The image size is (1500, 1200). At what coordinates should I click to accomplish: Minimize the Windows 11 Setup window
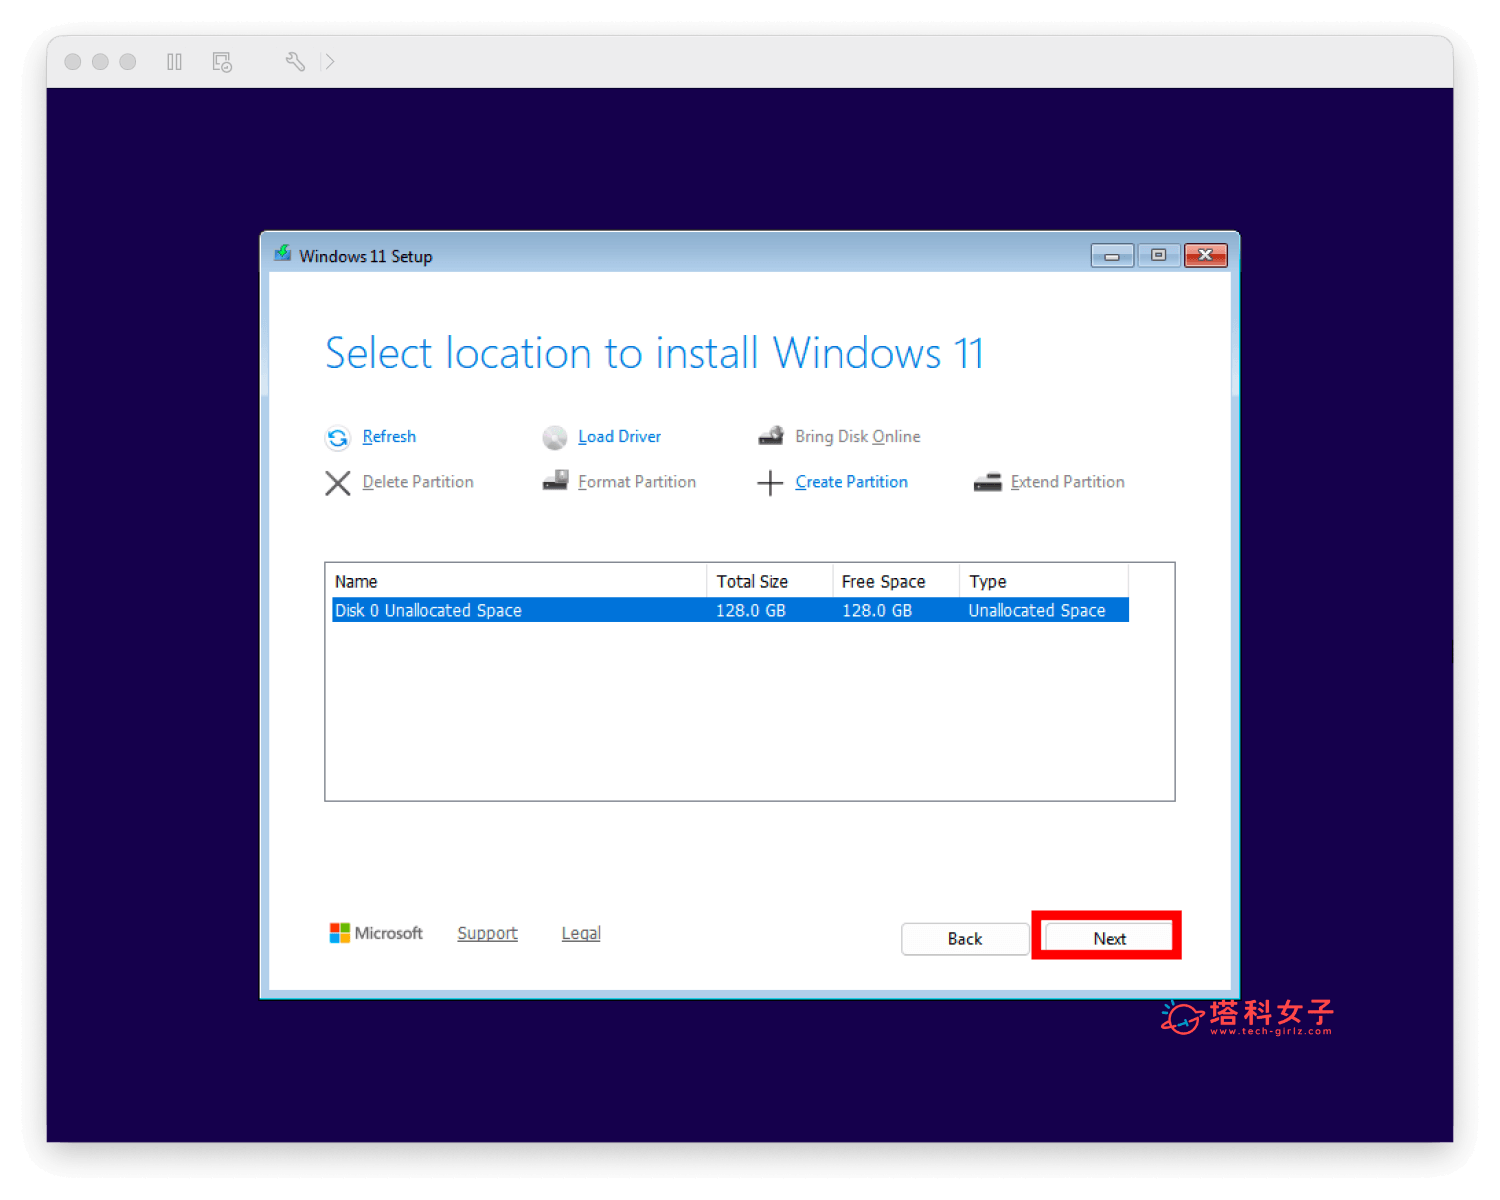coord(1112,256)
